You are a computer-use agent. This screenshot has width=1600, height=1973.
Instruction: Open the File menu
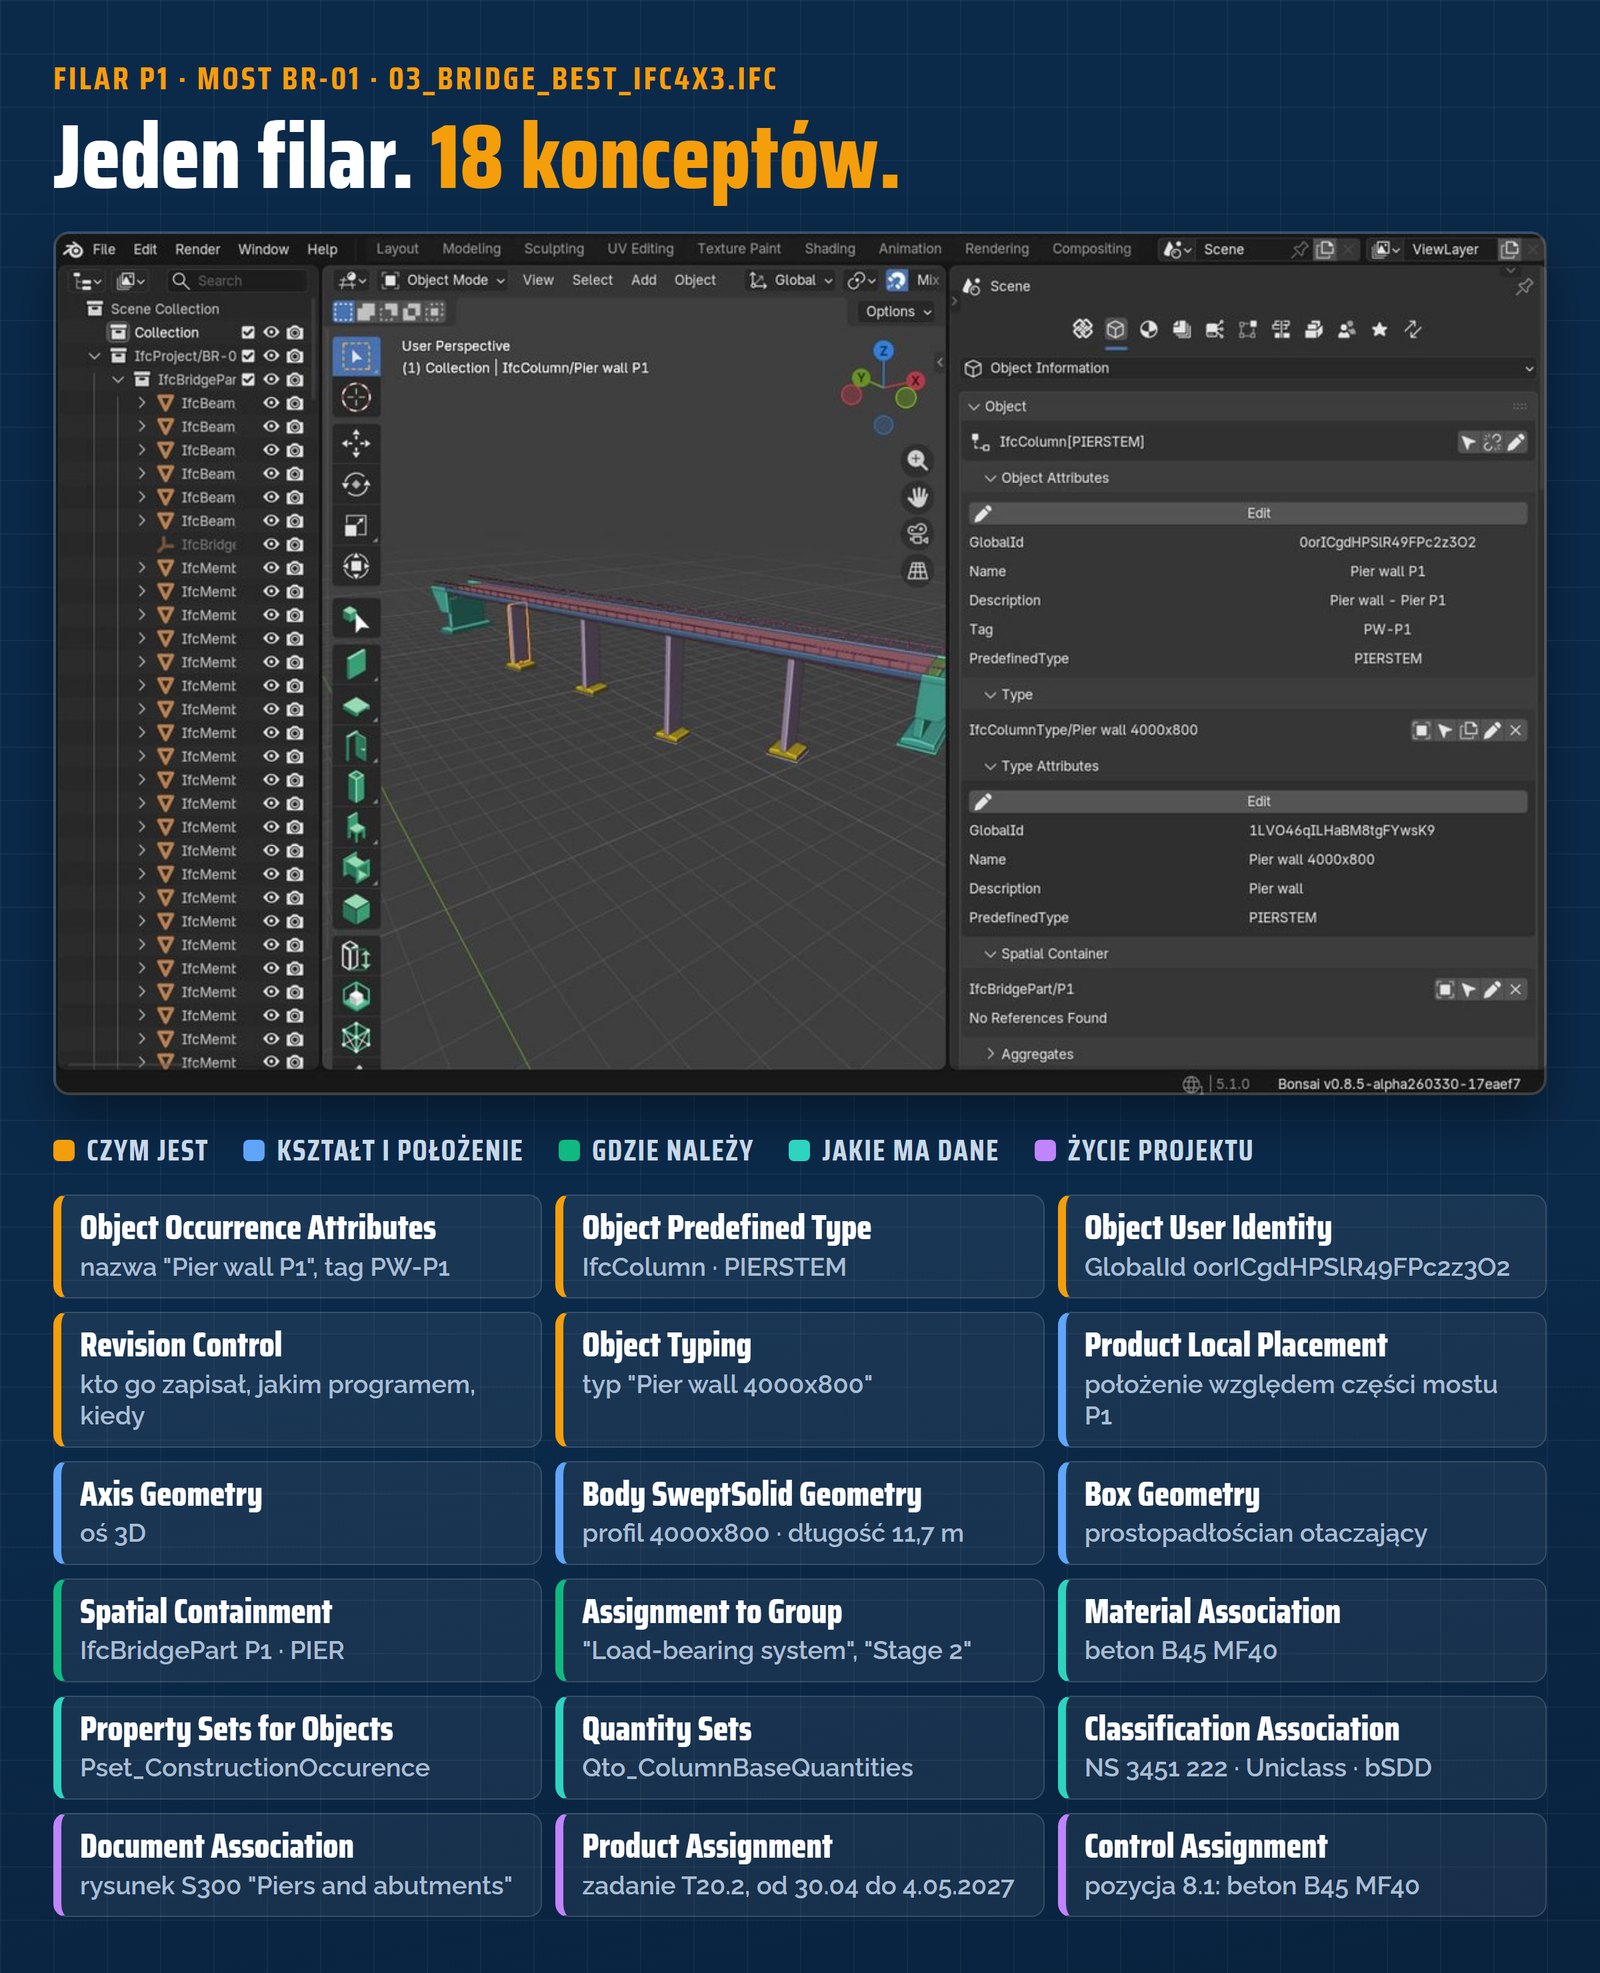[x=104, y=249]
